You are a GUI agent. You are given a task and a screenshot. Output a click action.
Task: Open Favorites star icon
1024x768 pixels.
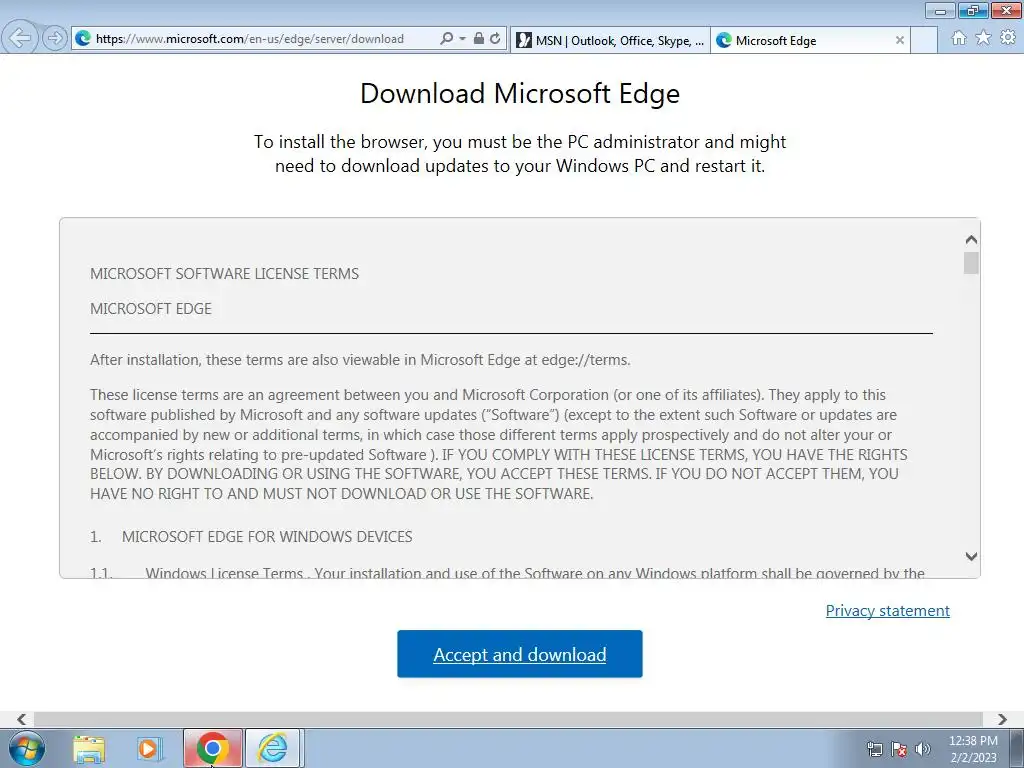coord(983,38)
